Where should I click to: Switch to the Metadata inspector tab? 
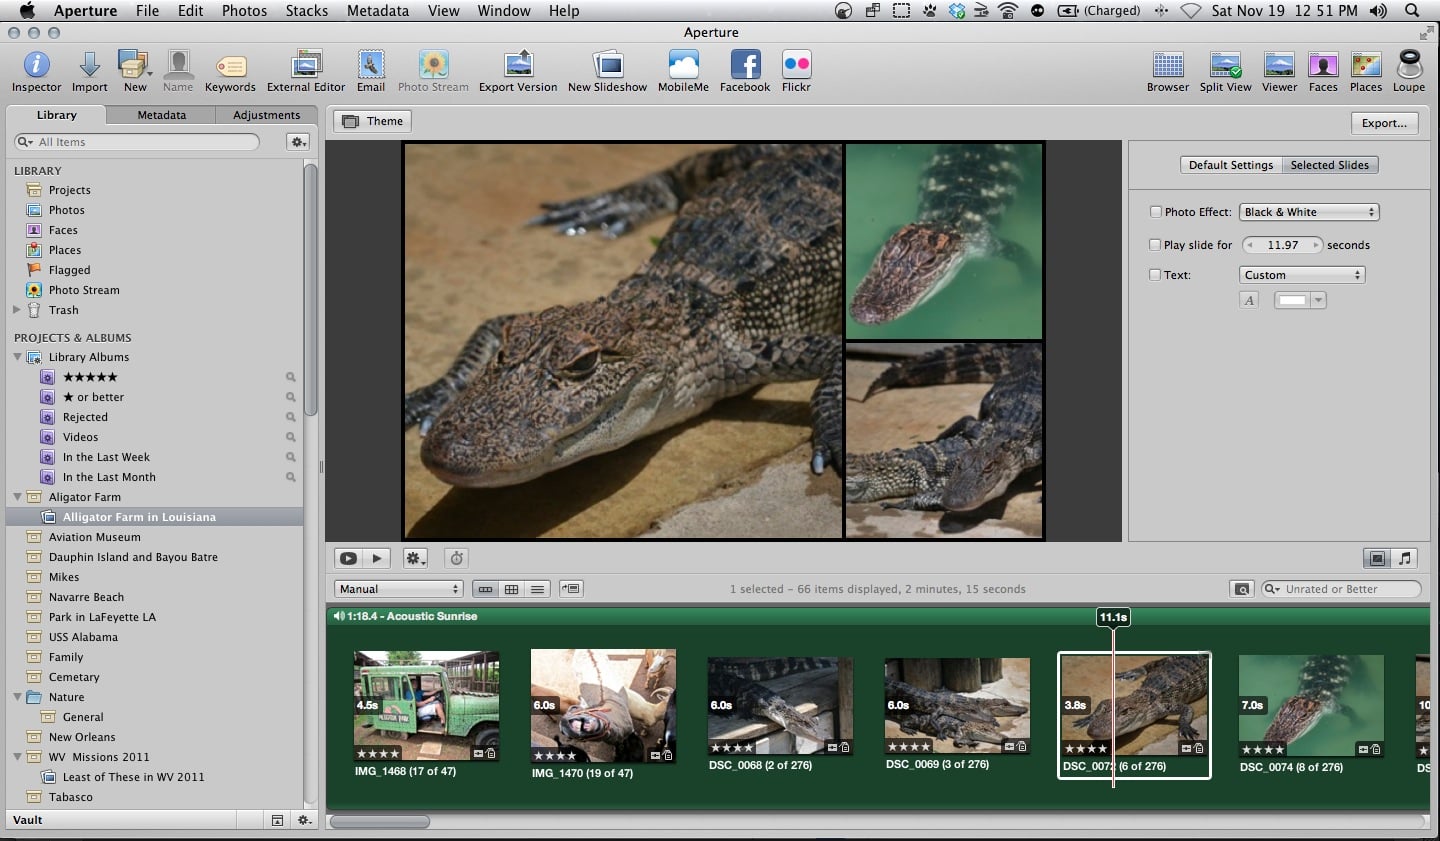click(162, 115)
